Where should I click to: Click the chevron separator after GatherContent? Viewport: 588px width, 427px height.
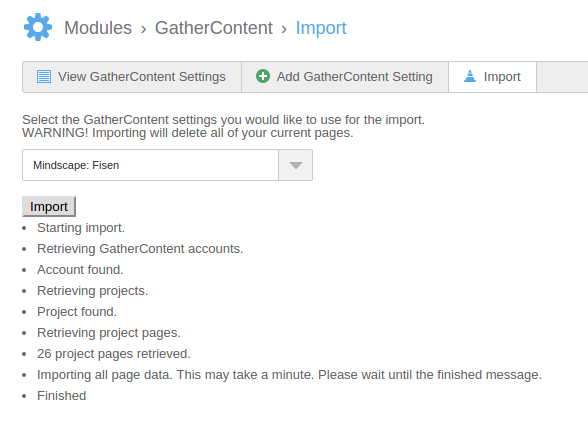click(x=284, y=29)
